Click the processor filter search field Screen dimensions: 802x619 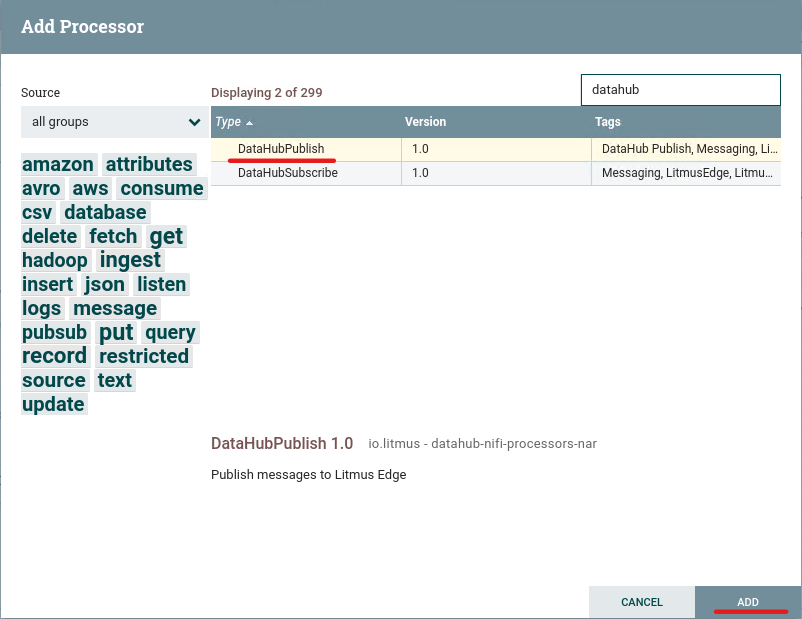click(681, 90)
